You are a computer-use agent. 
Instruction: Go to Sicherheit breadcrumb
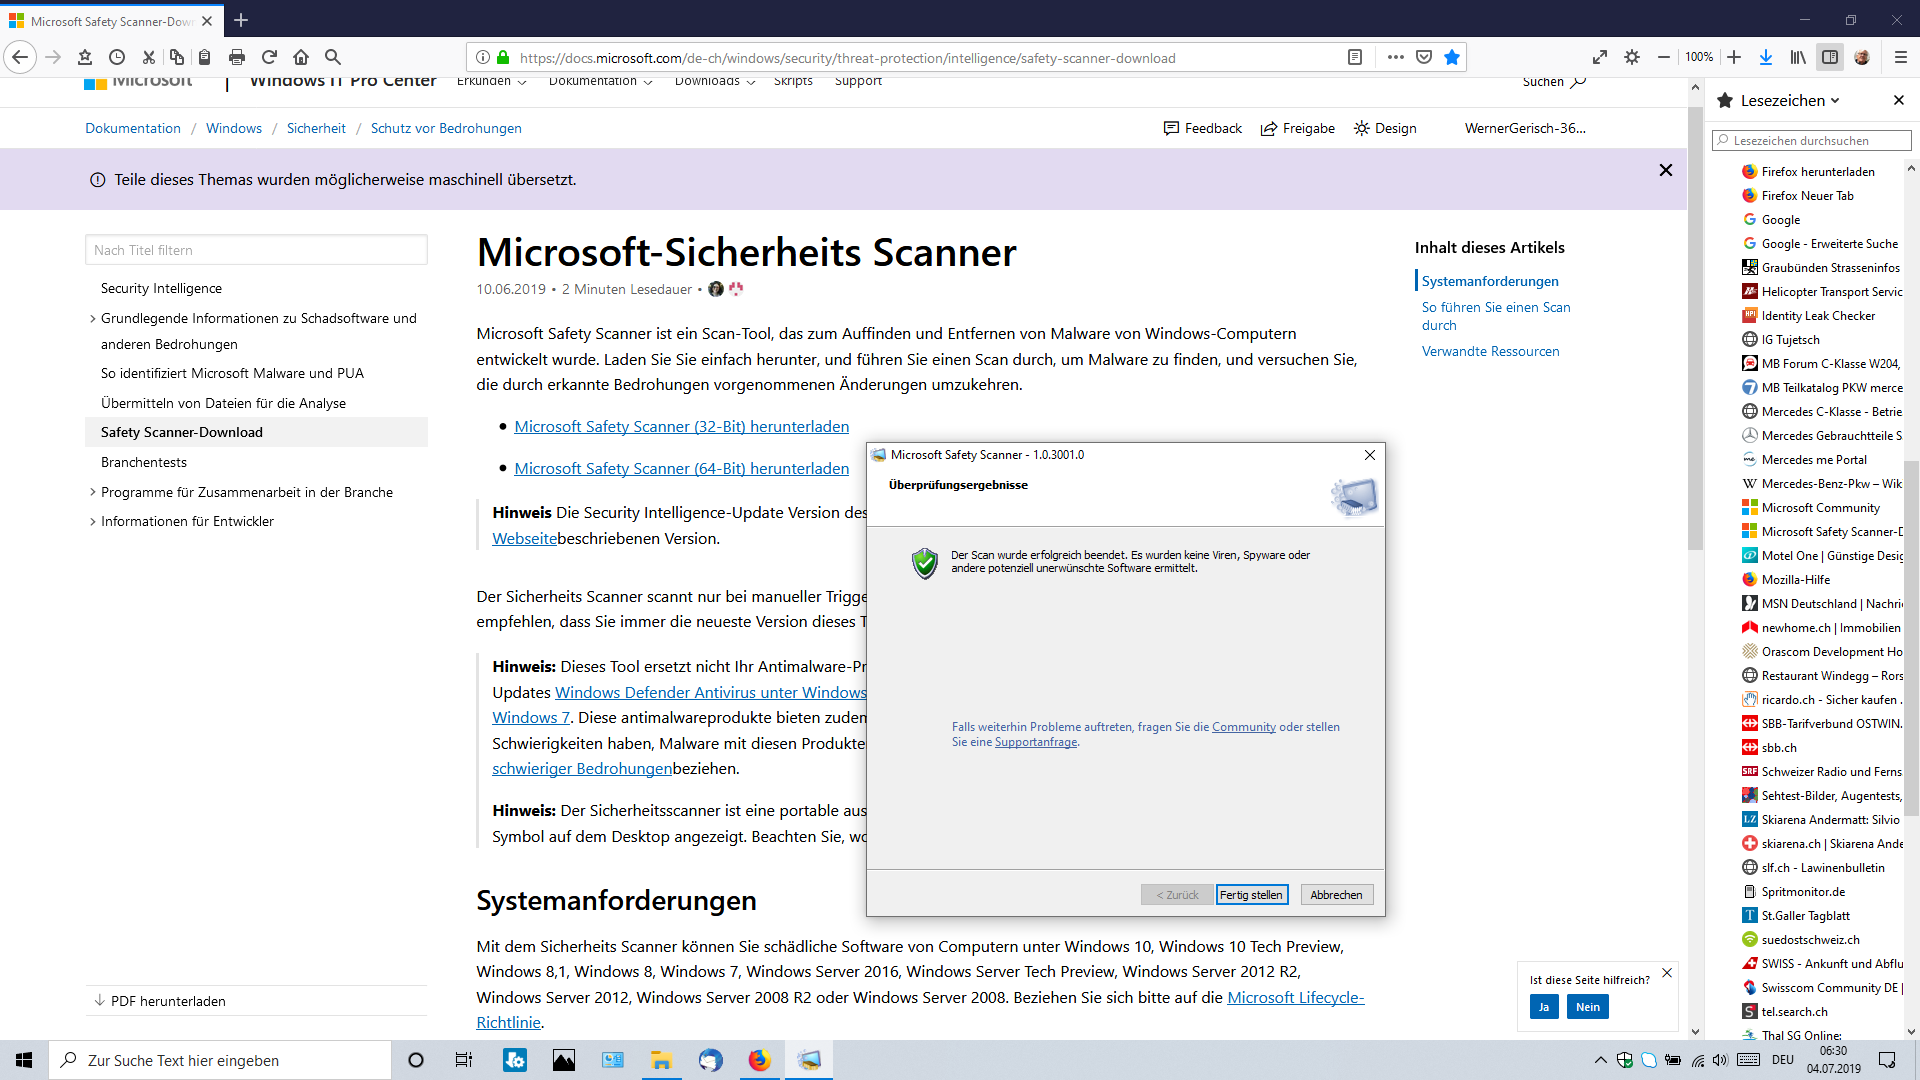tap(316, 128)
